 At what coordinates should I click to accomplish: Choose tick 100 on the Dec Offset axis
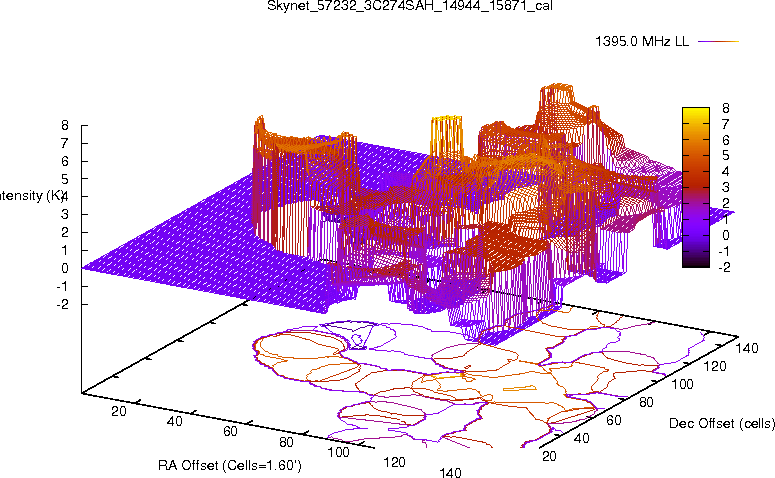(682, 384)
